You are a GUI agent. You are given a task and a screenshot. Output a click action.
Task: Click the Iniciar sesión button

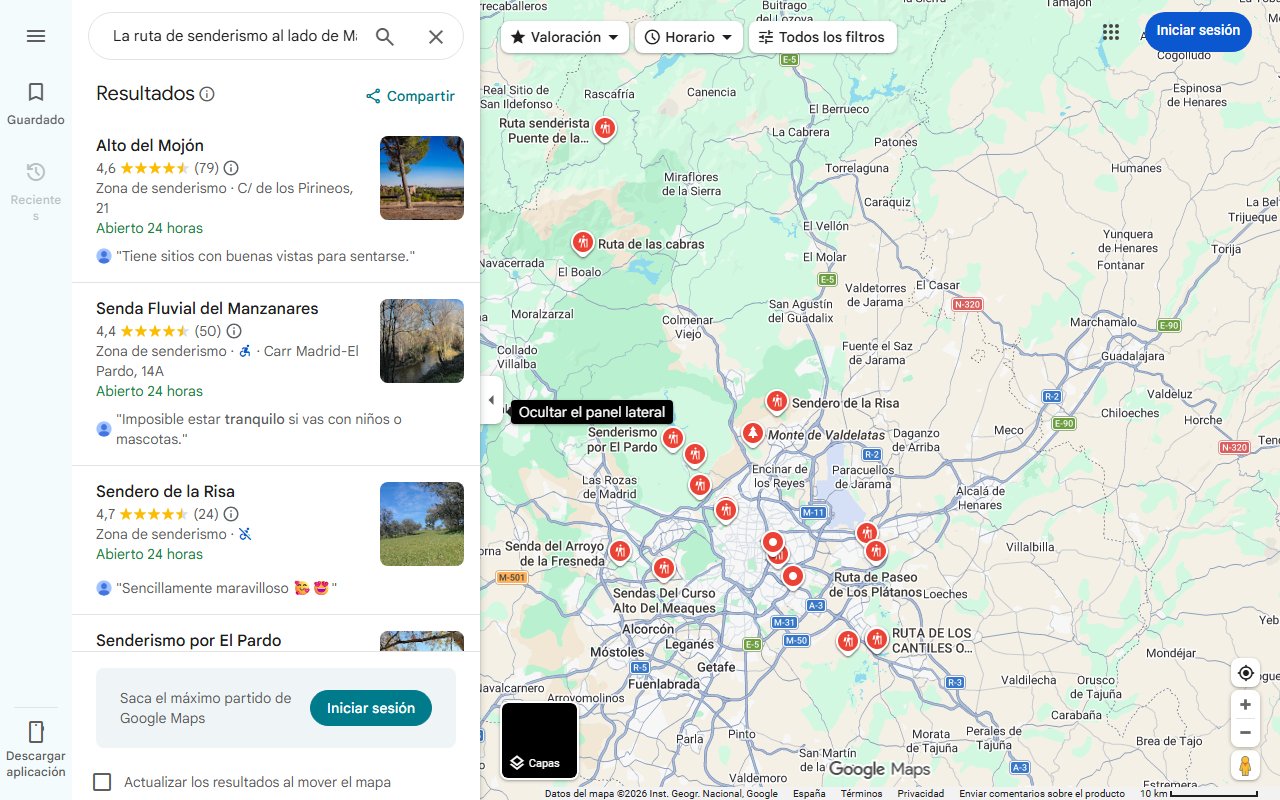pos(1198,31)
